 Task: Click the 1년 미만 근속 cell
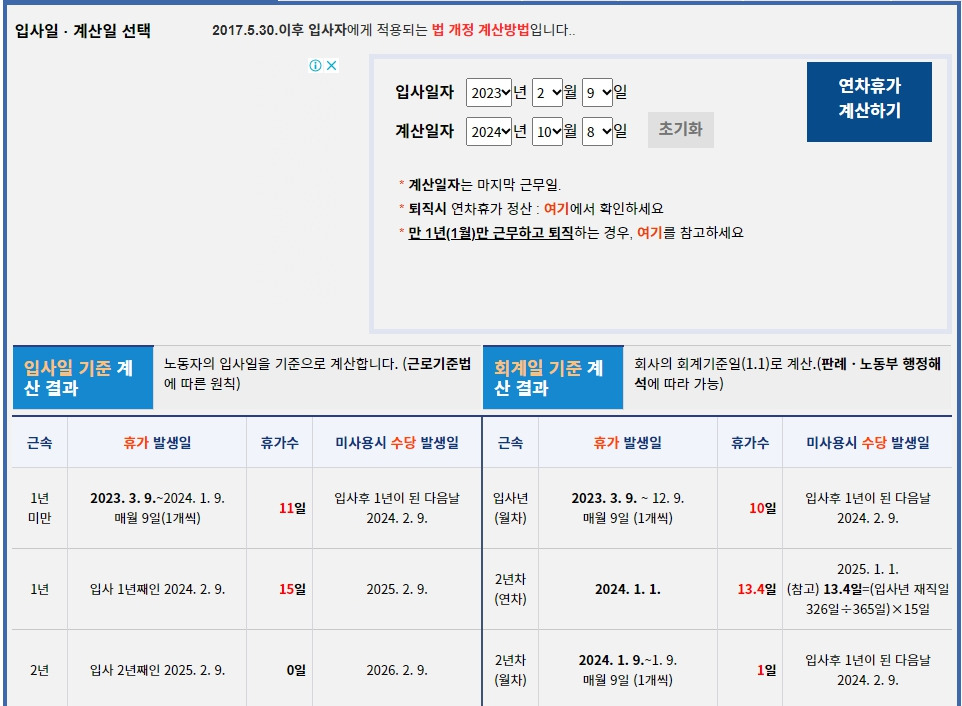39,508
